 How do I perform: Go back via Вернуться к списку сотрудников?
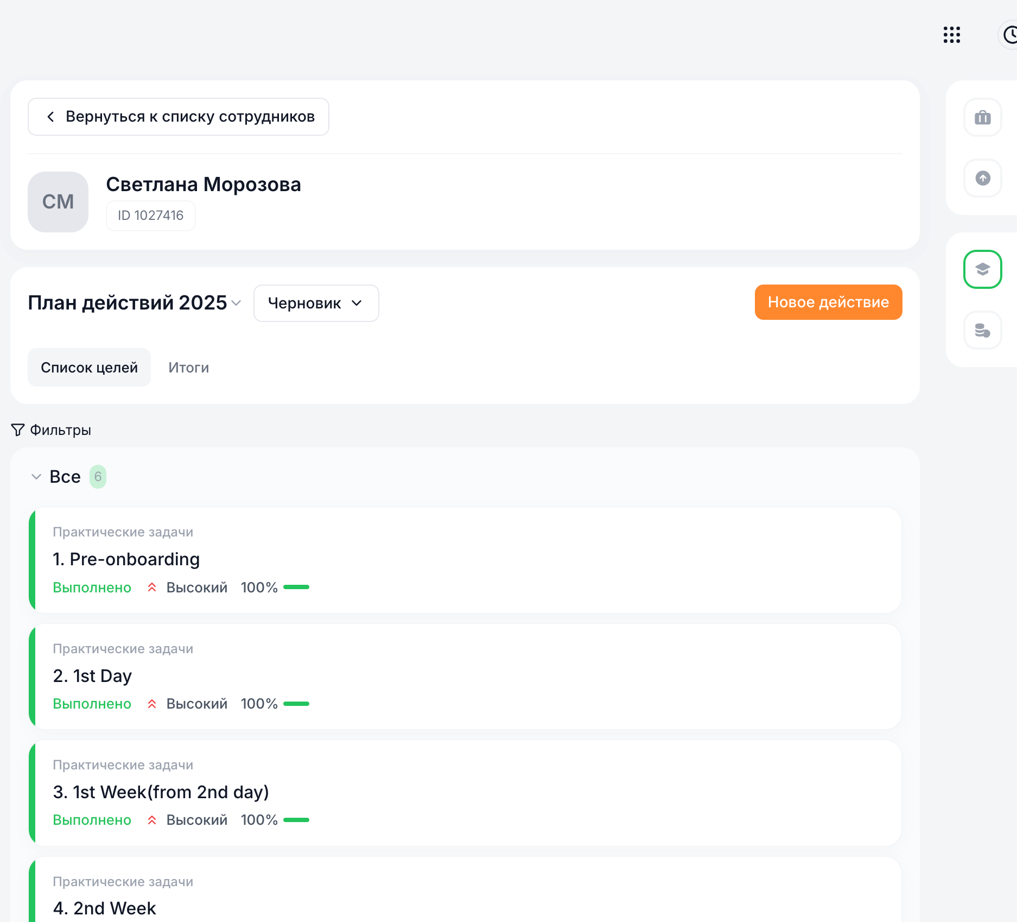point(178,117)
